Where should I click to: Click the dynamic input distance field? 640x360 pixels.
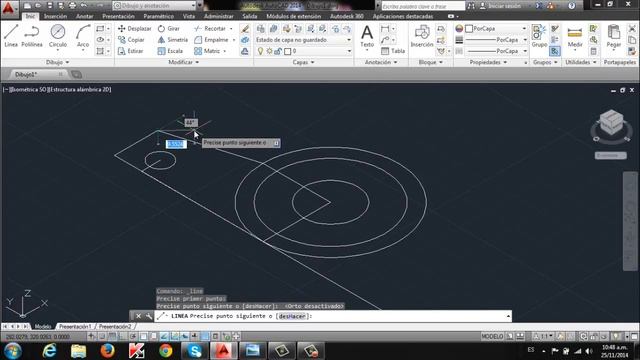click(176, 144)
